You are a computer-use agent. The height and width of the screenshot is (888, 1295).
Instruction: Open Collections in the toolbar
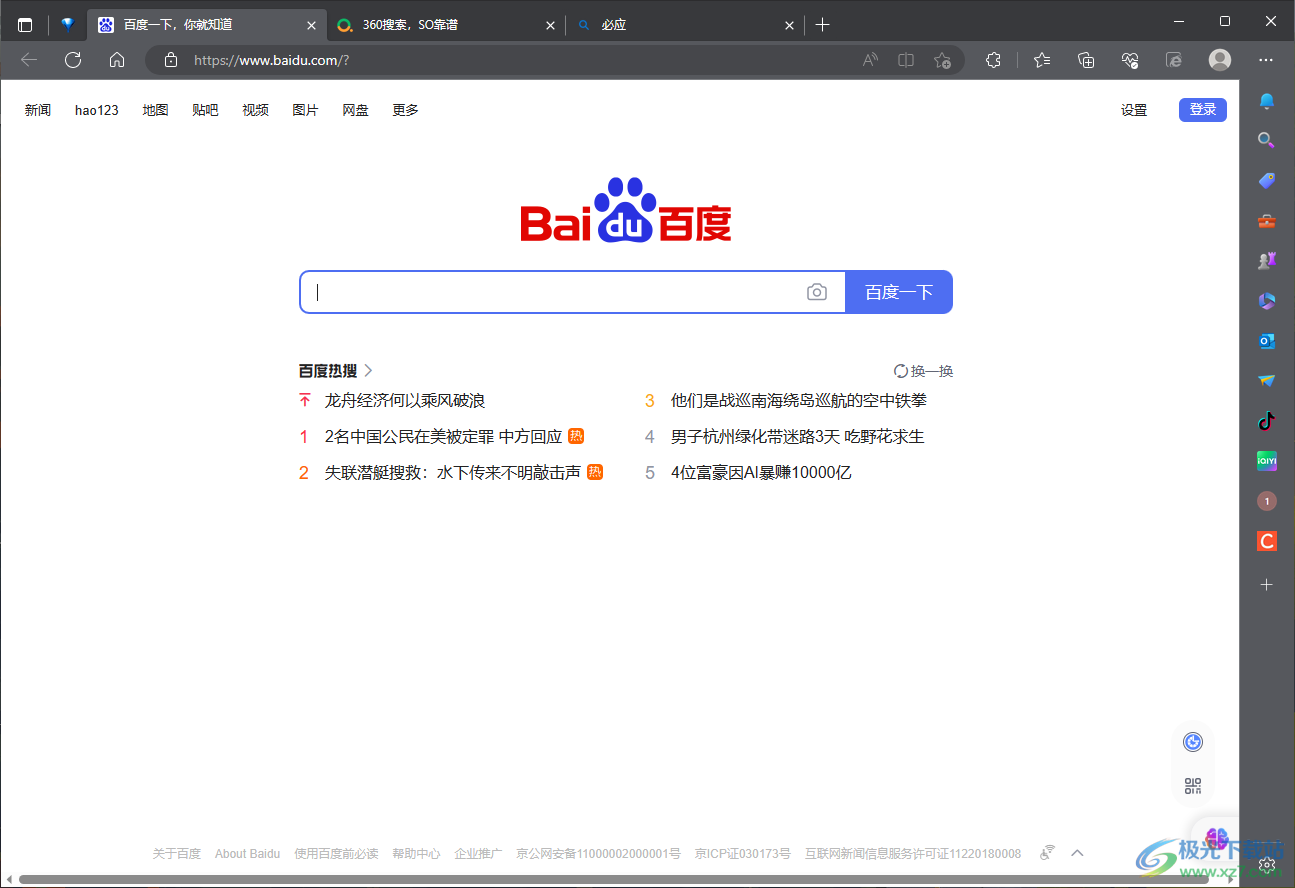coord(1086,60)
